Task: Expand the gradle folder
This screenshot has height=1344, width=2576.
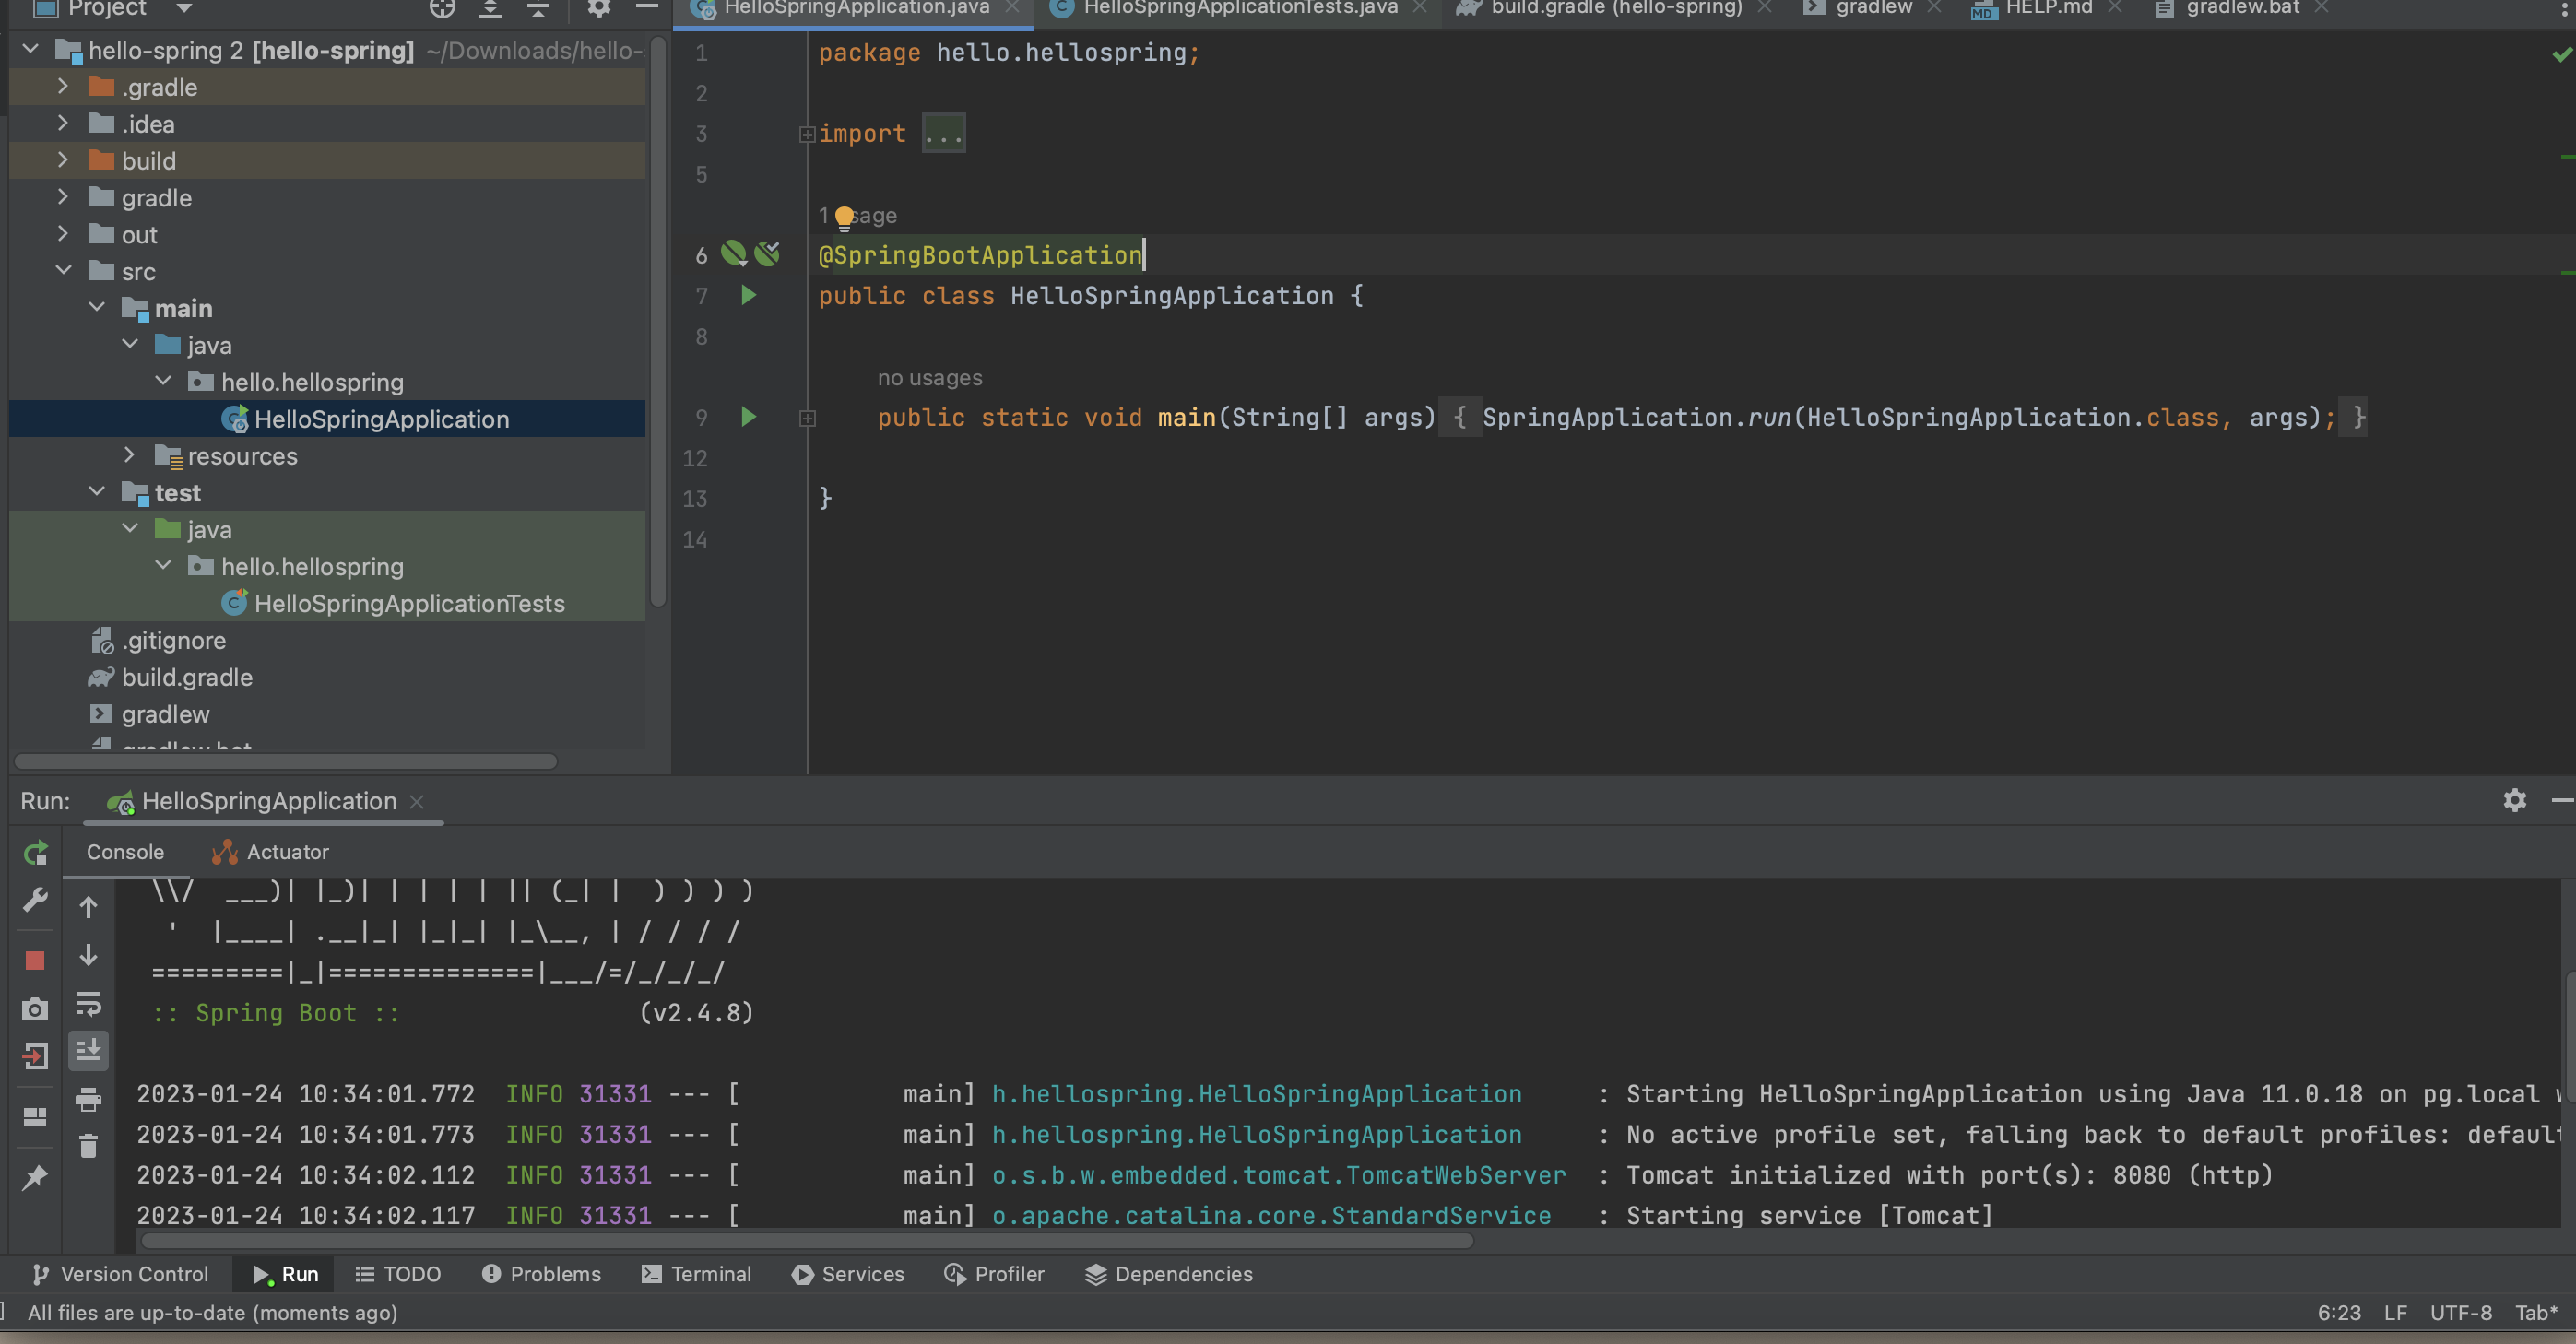Action: pos(63,197)
